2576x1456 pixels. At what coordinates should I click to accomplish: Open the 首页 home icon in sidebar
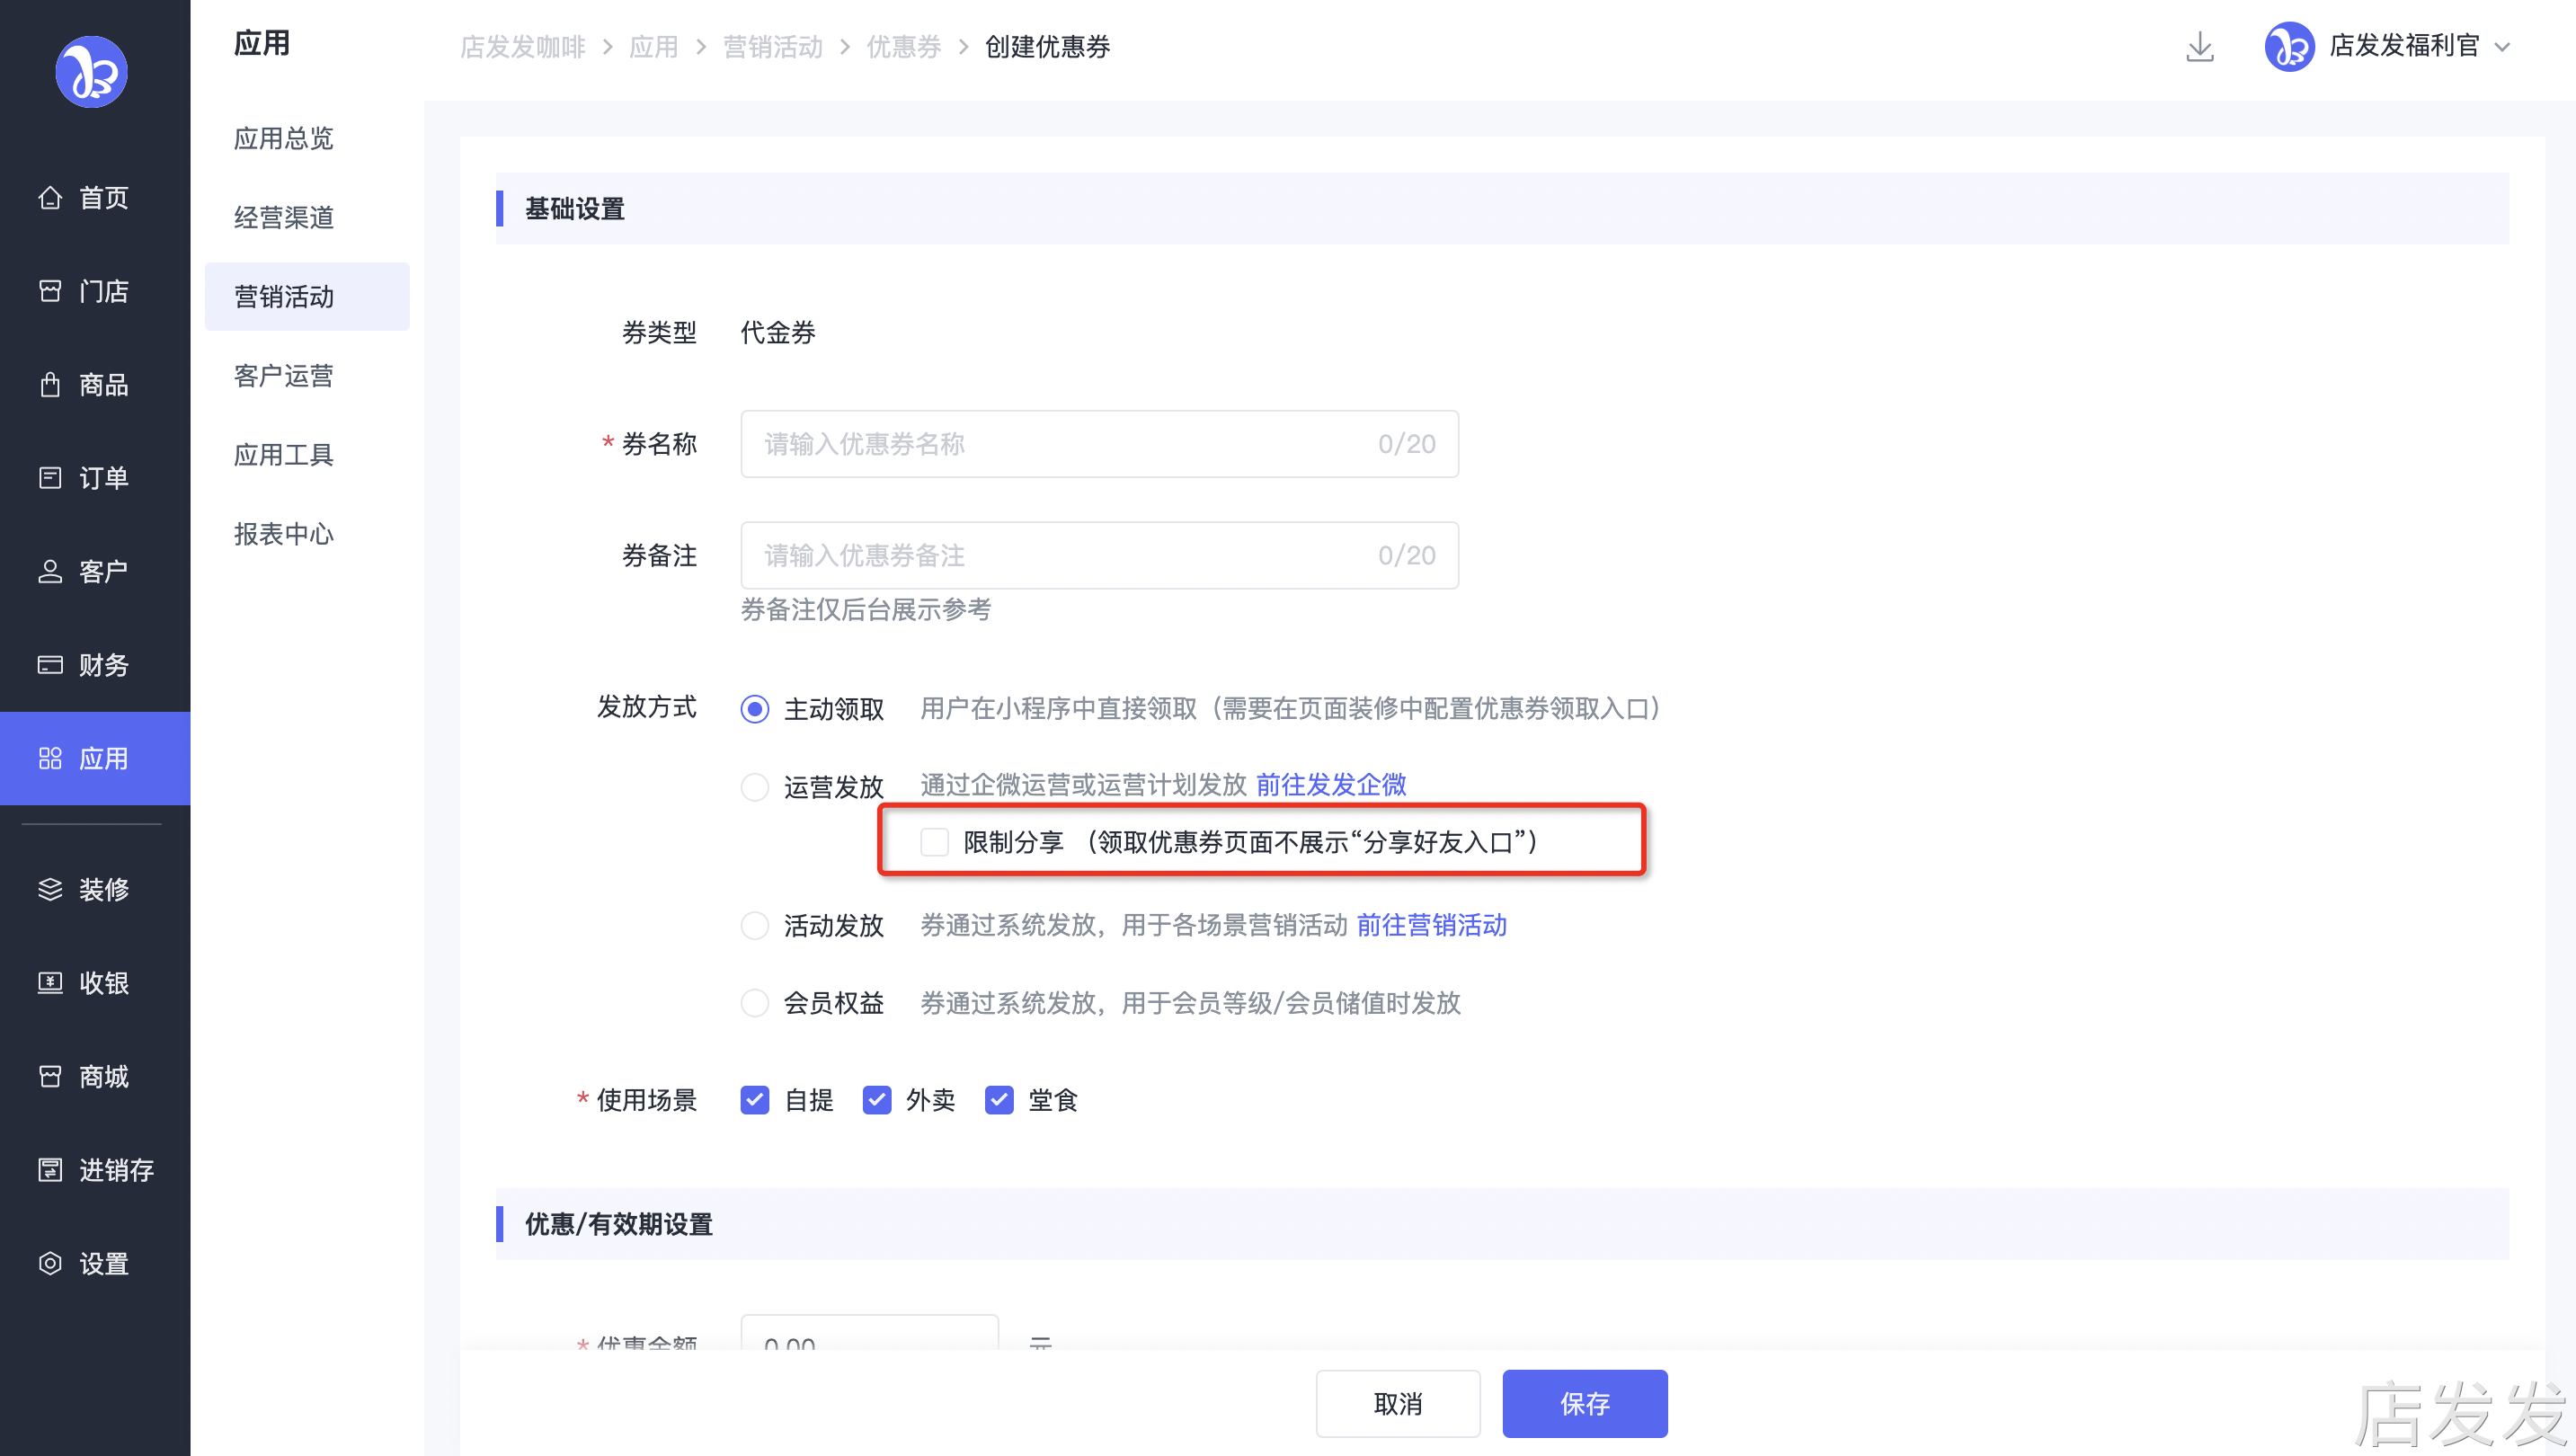click(50, 198)
